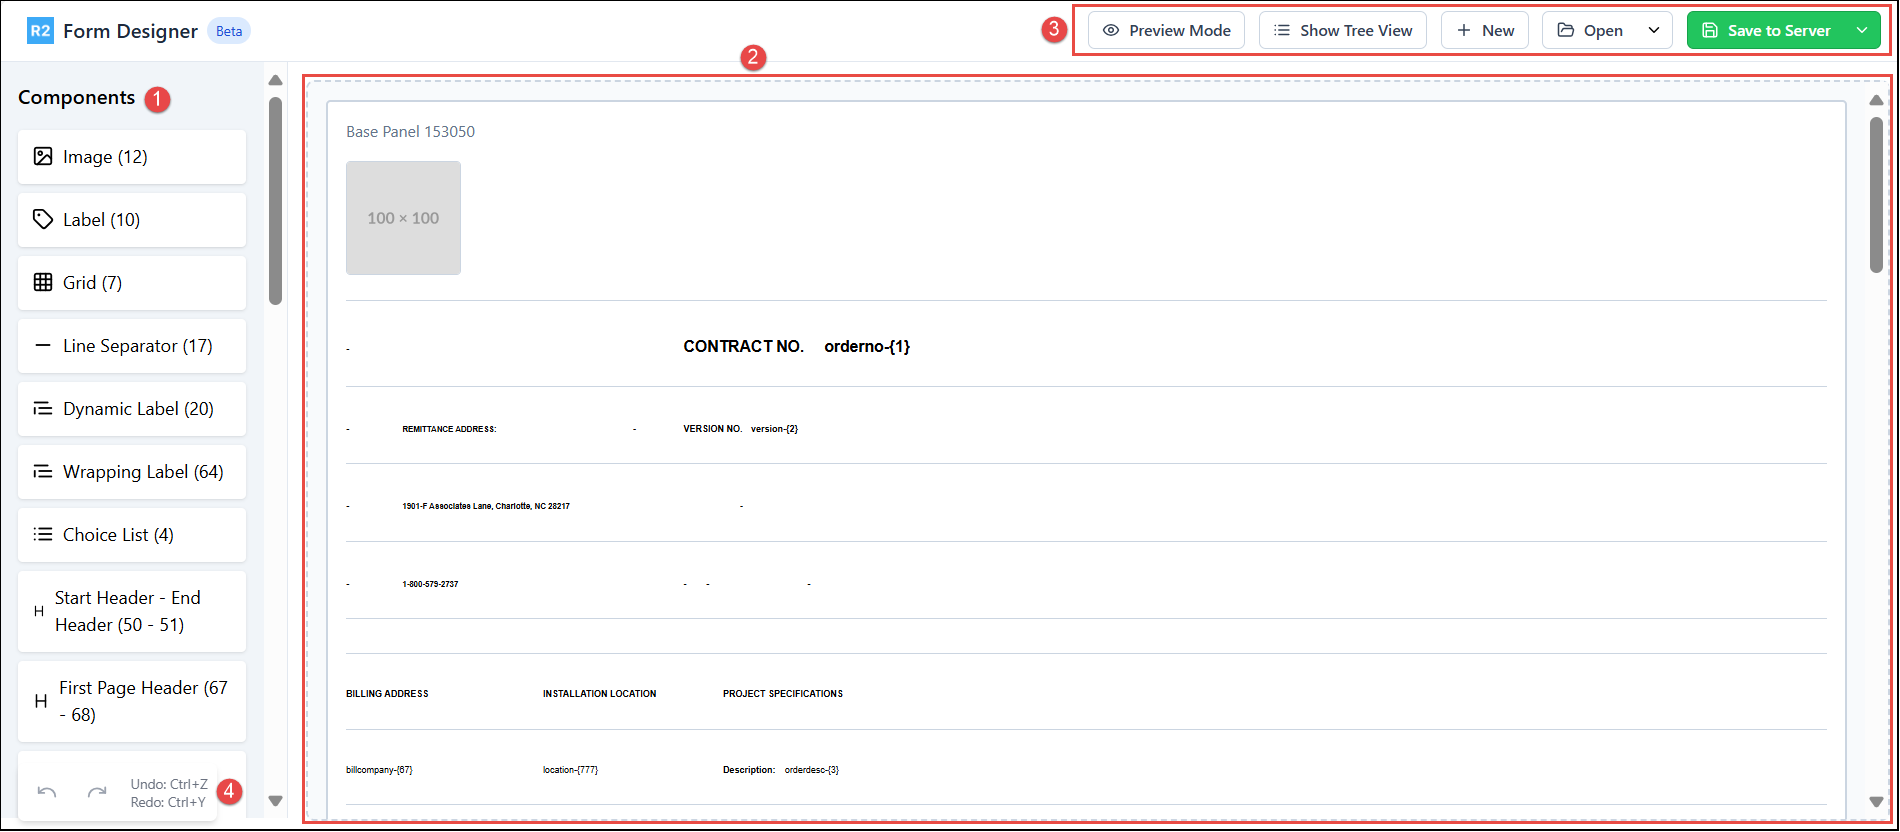Choose the Grid (7) component

click(x=132, y=283)
